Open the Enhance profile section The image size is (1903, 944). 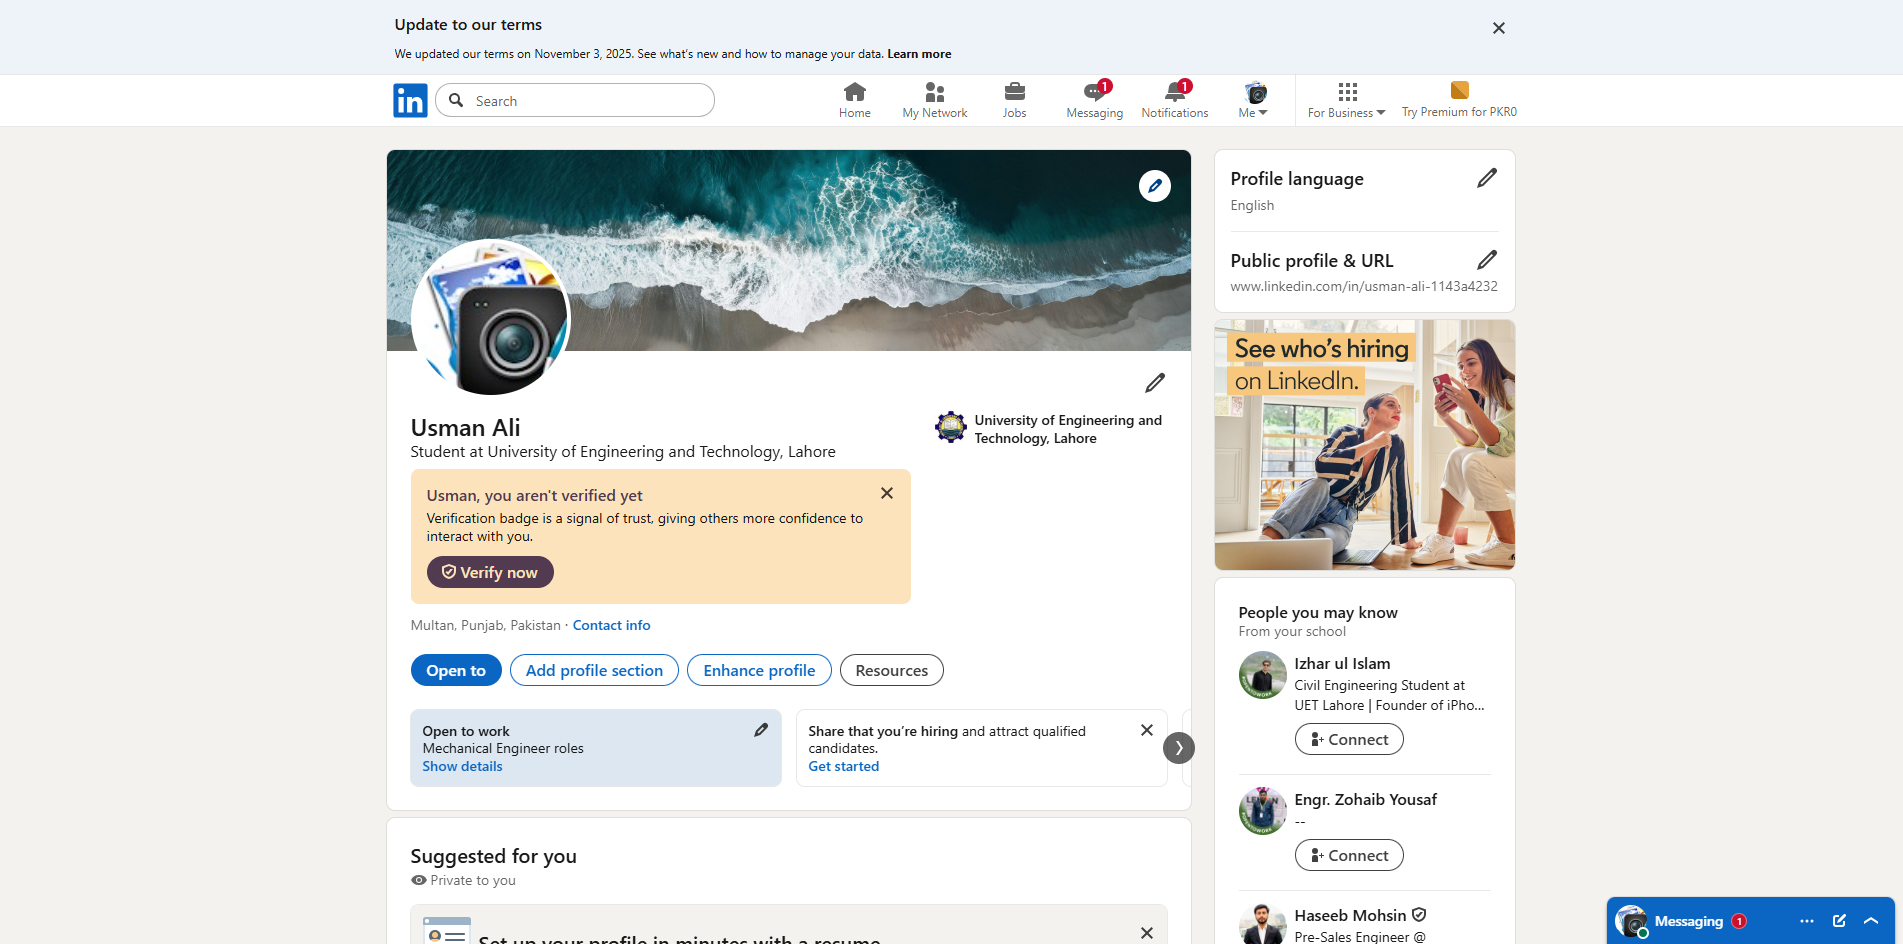point(758,670)
